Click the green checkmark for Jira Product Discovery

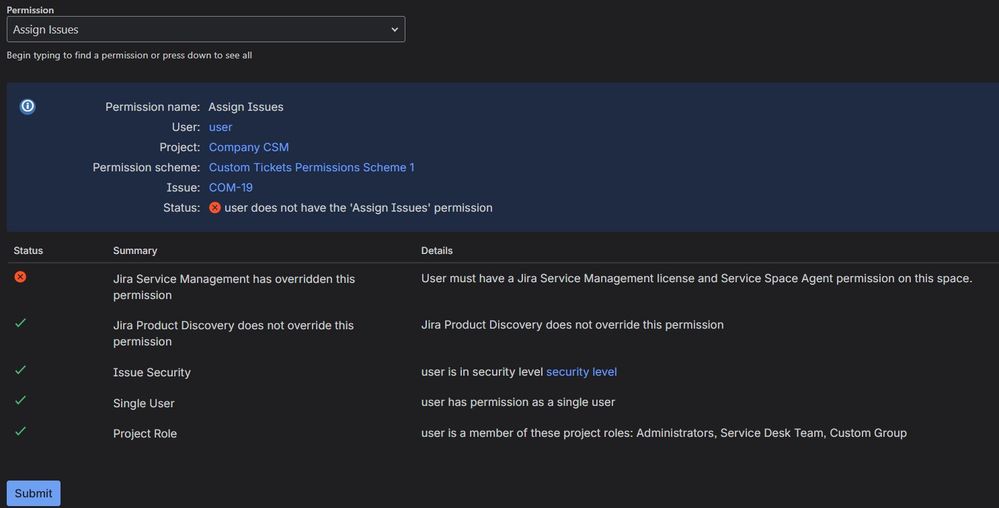tap(20, 323)
